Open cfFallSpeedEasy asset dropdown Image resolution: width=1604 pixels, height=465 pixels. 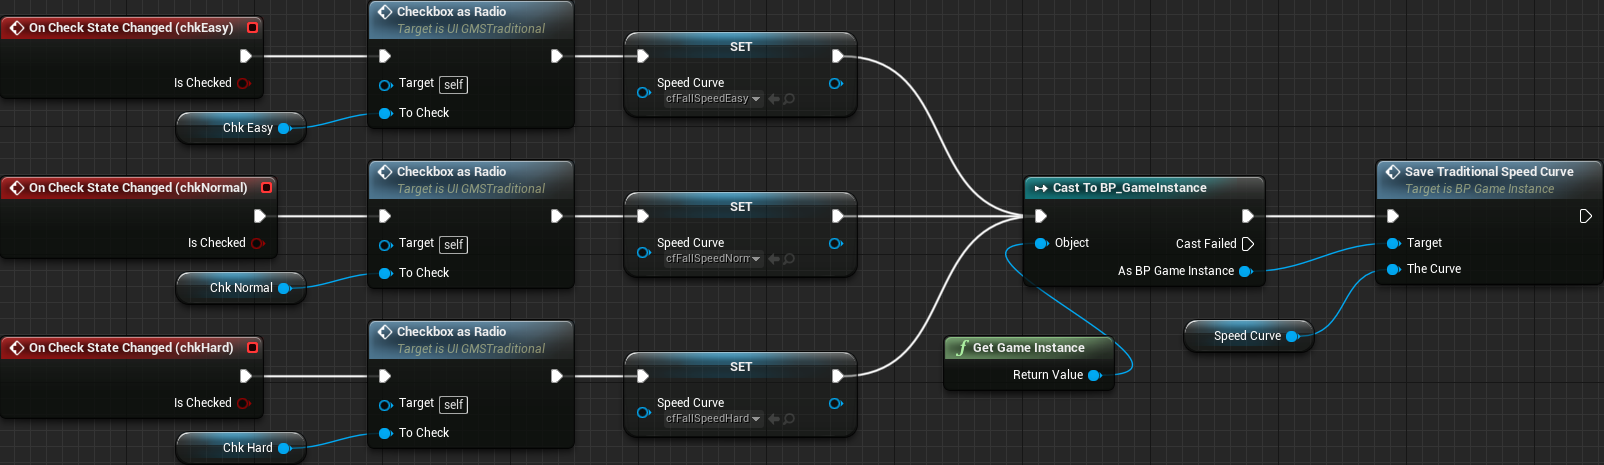[x=713, y=99]
